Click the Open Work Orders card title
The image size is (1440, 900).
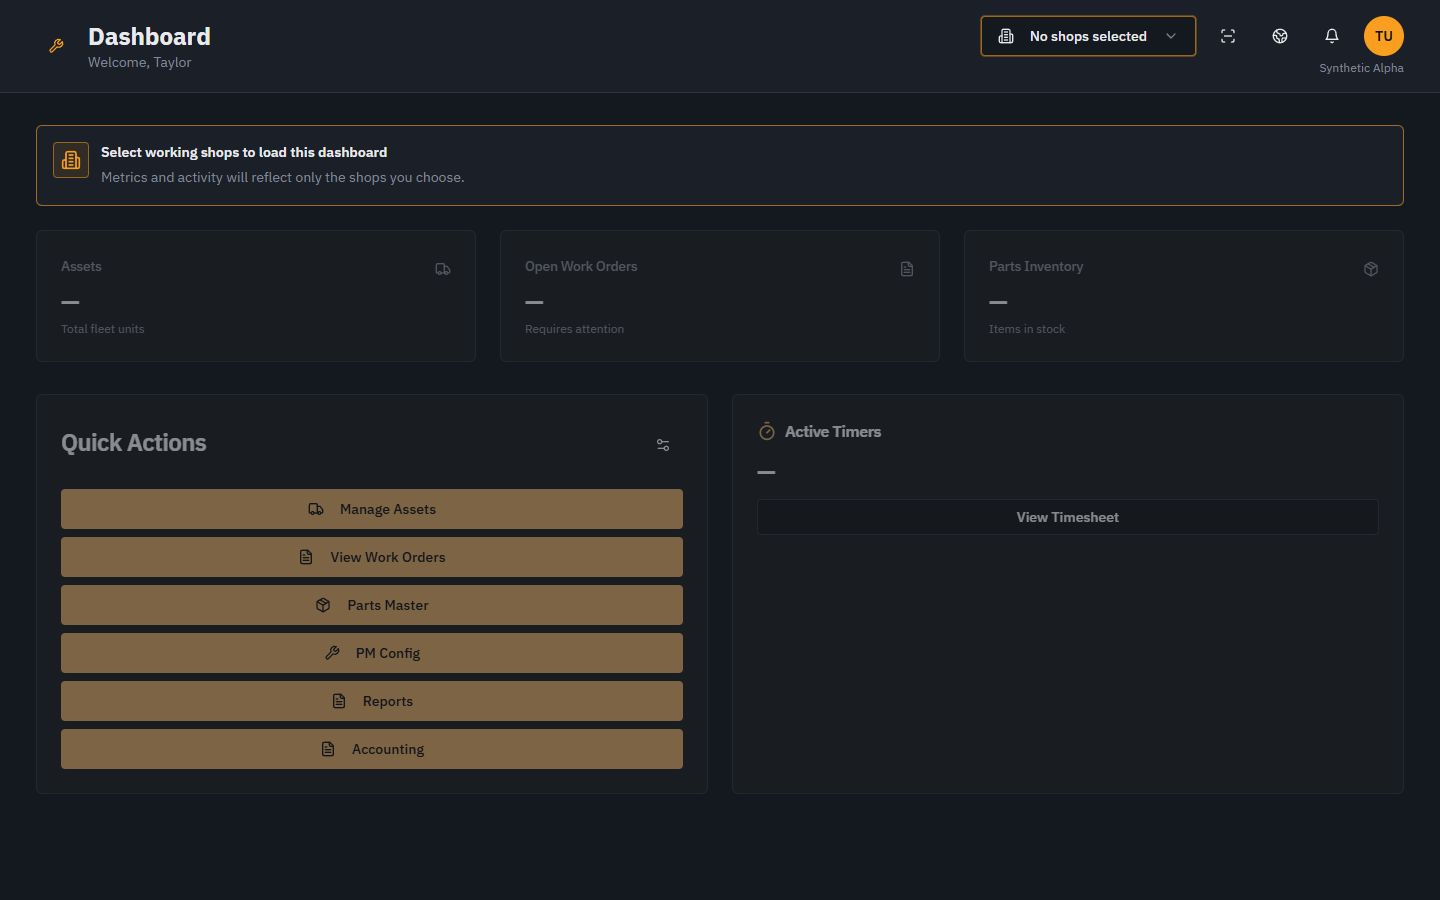pos(581,266)
